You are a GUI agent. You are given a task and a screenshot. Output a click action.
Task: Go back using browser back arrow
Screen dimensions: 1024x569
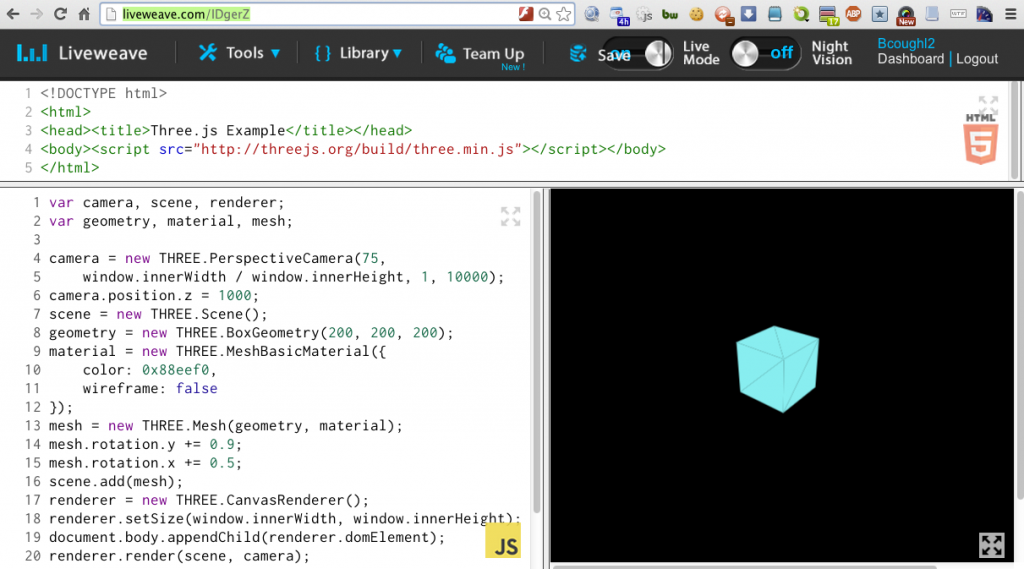coord(12,14)
